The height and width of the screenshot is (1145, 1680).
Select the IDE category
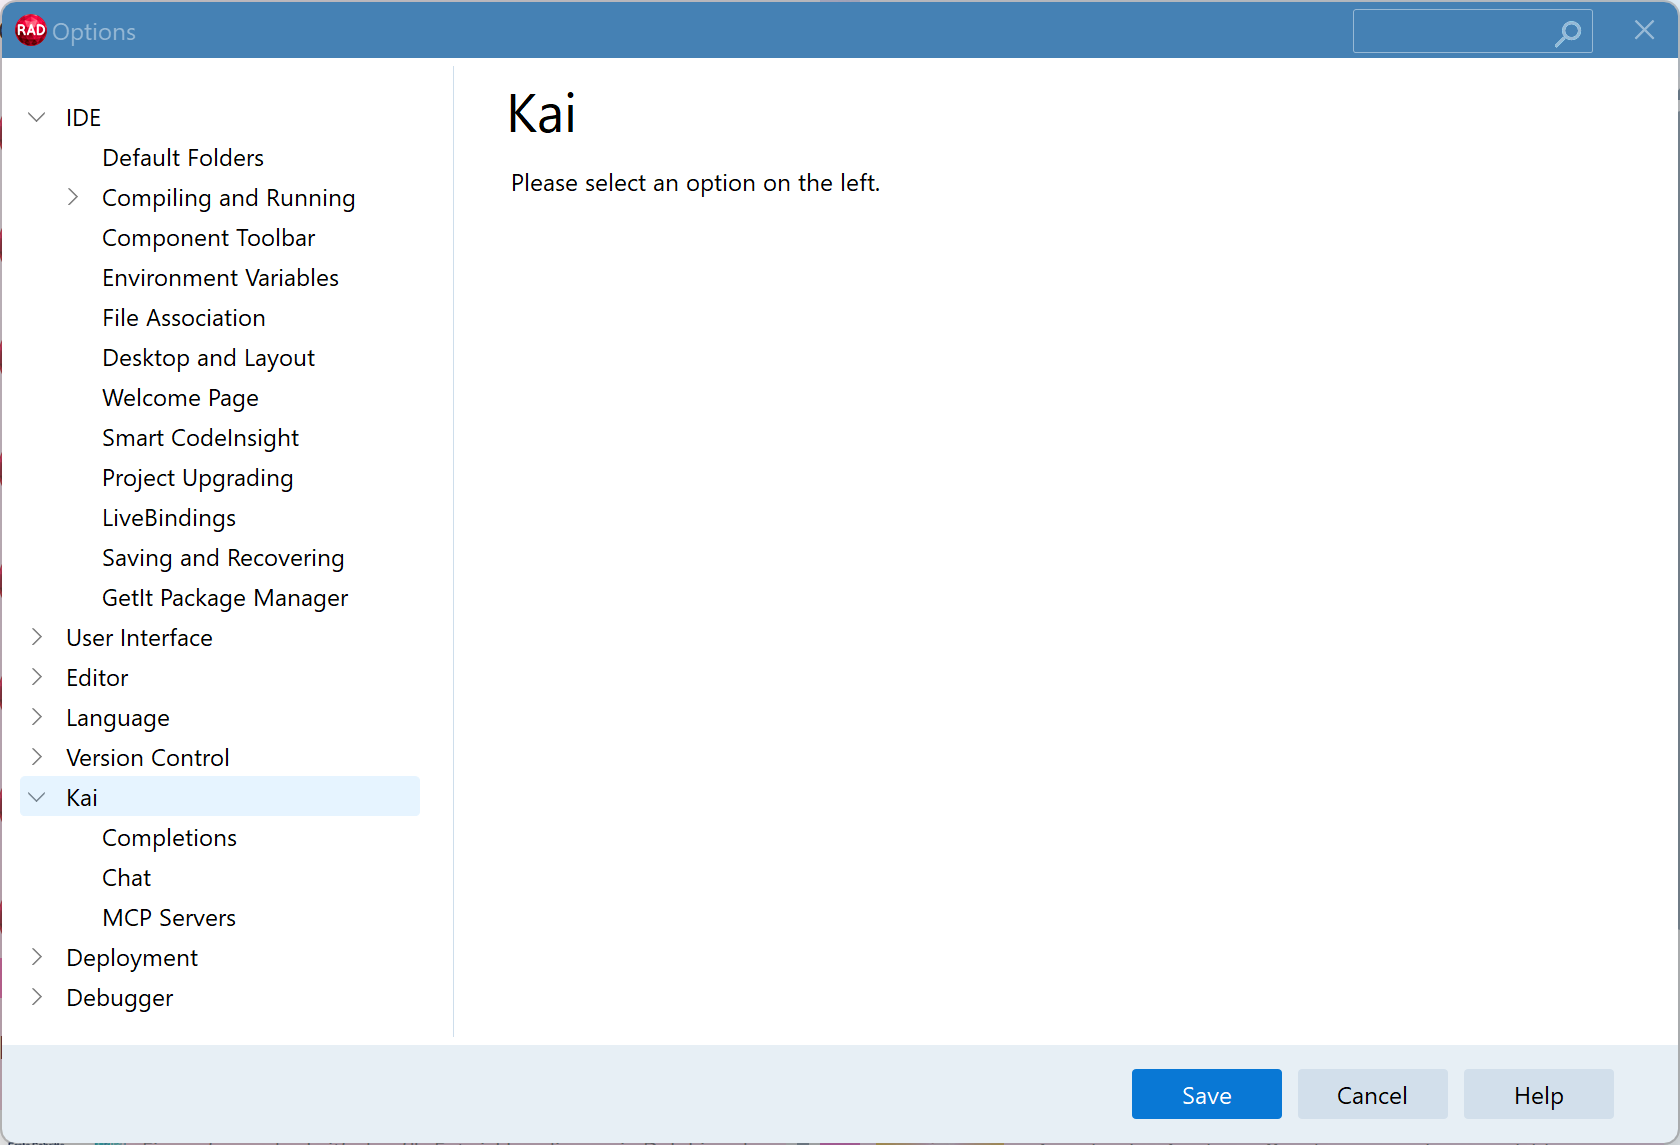click(x=84, y=118)
